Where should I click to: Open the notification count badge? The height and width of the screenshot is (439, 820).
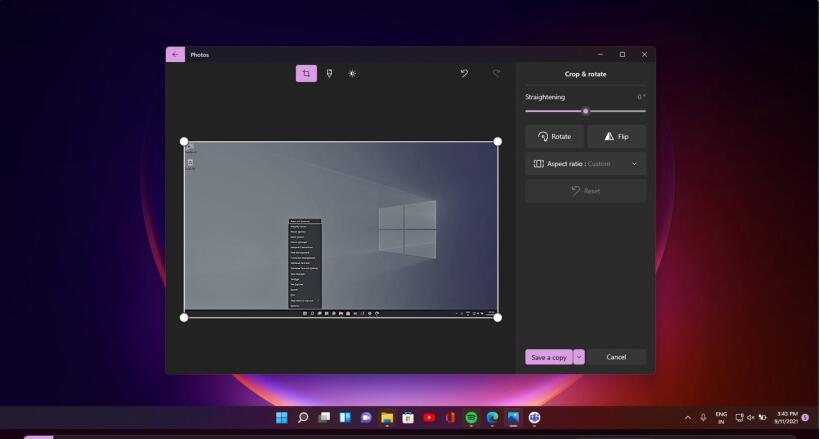(805, 418)
